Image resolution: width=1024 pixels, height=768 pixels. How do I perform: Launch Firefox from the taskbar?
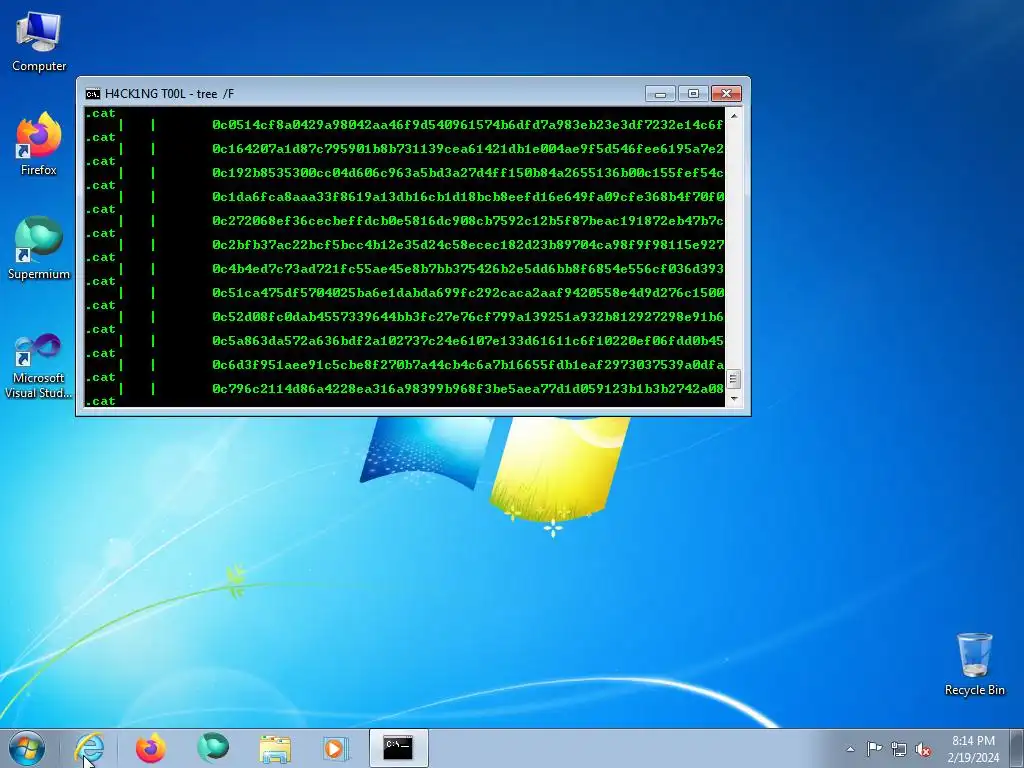(x=150, y=748)
